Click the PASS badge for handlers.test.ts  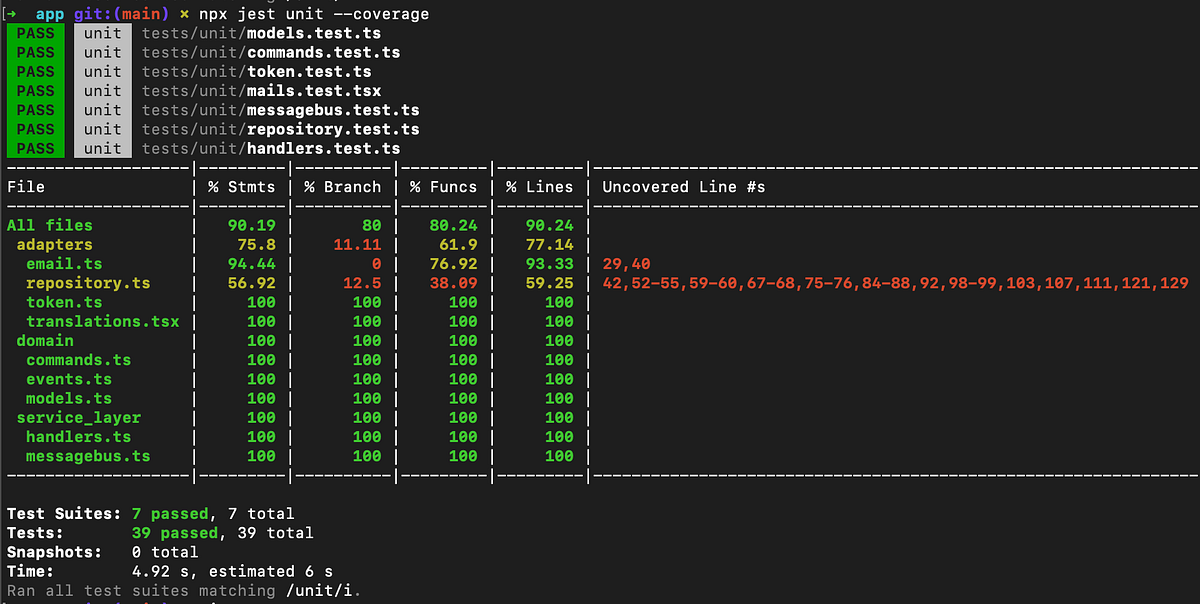[34, 148]
